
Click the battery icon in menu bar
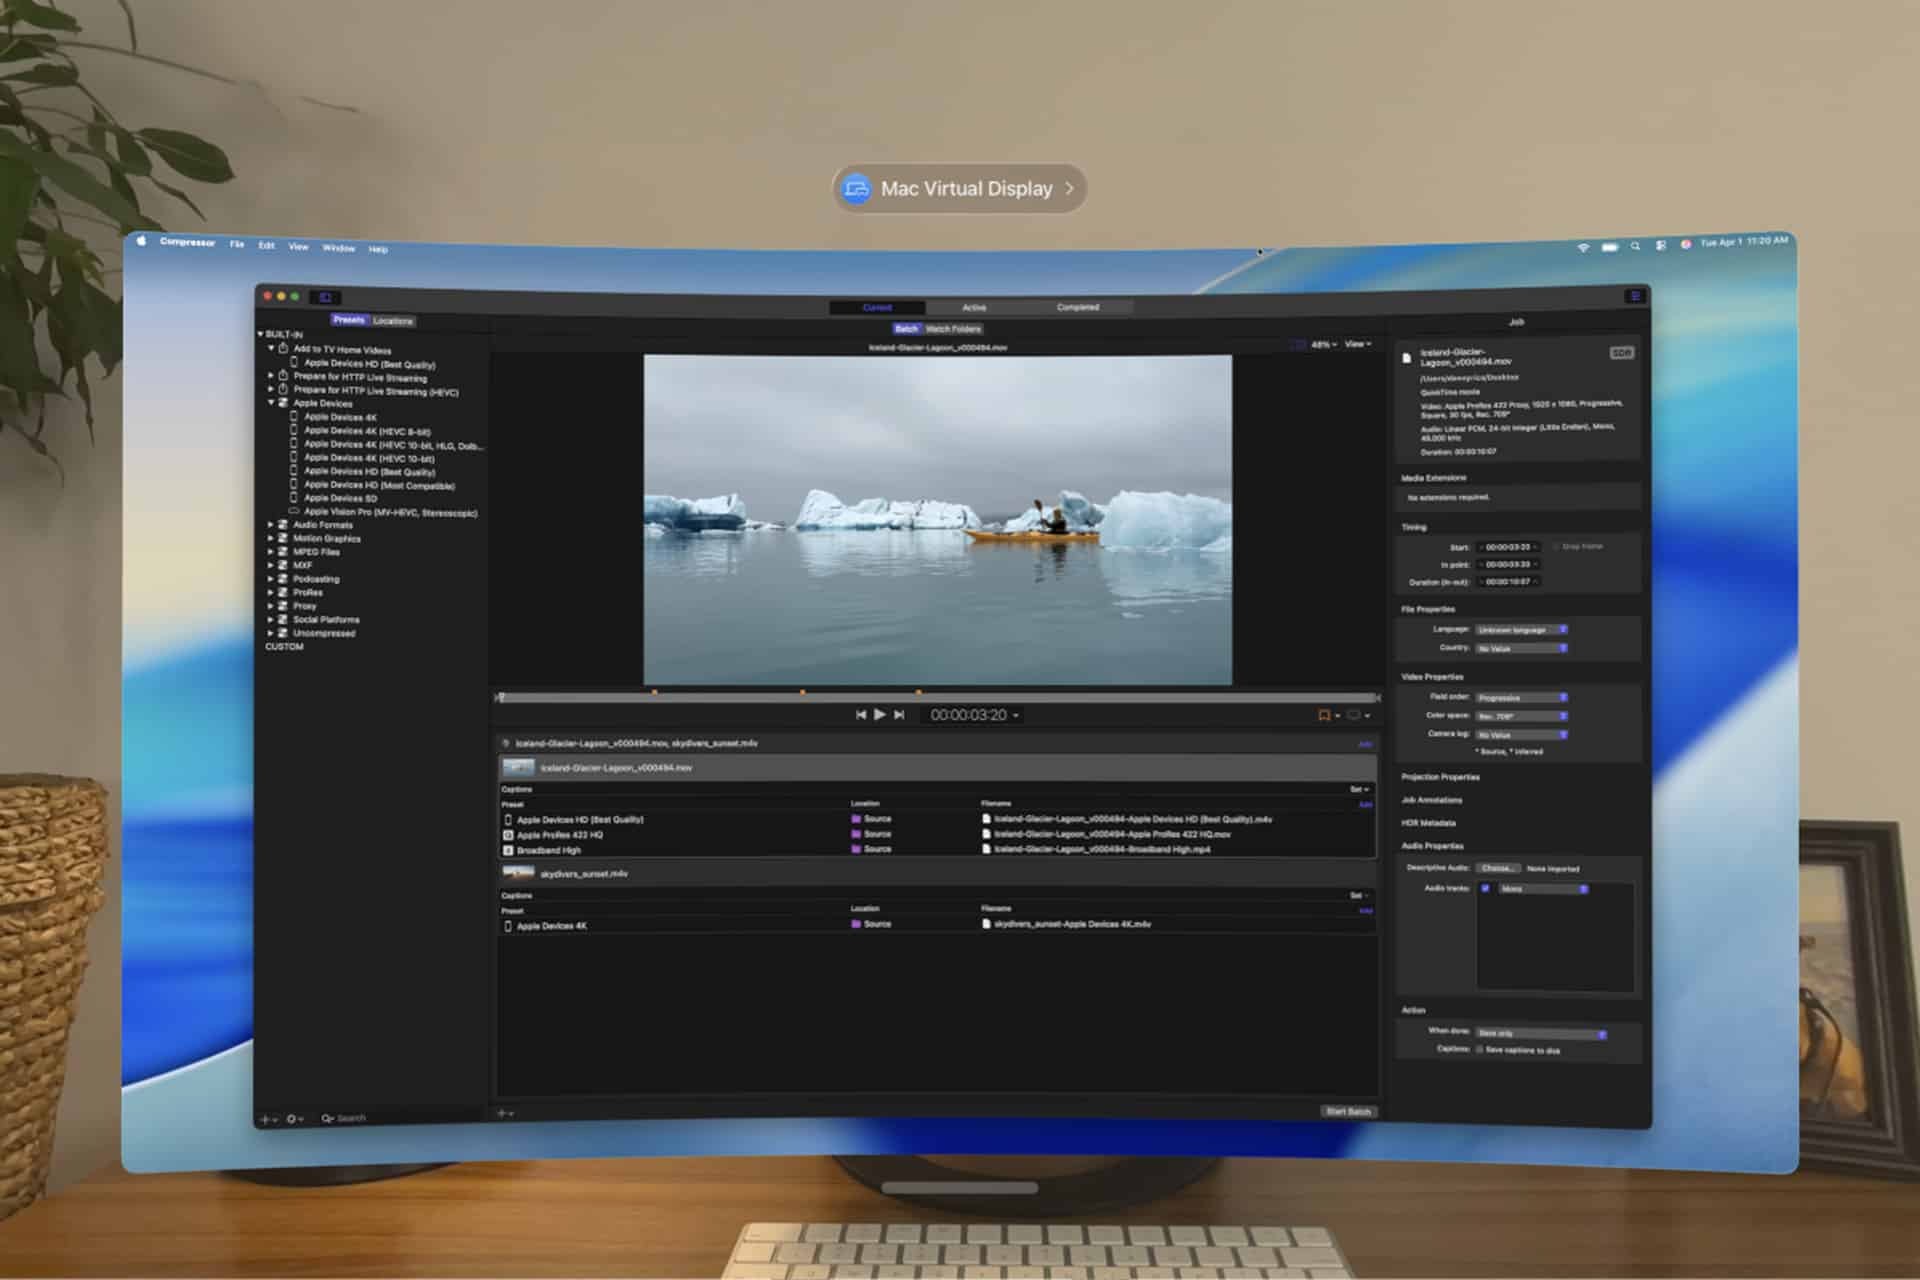1610,247
